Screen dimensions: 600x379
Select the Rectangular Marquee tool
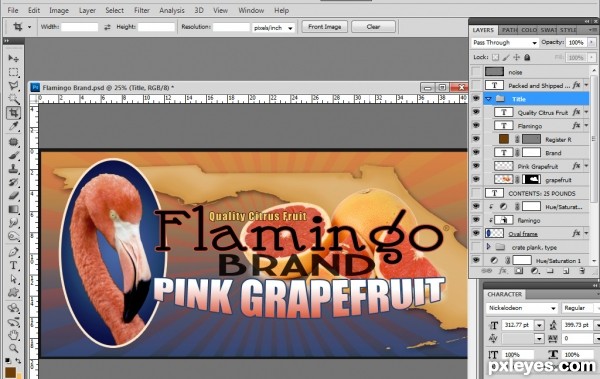click(x=13, y=72)
